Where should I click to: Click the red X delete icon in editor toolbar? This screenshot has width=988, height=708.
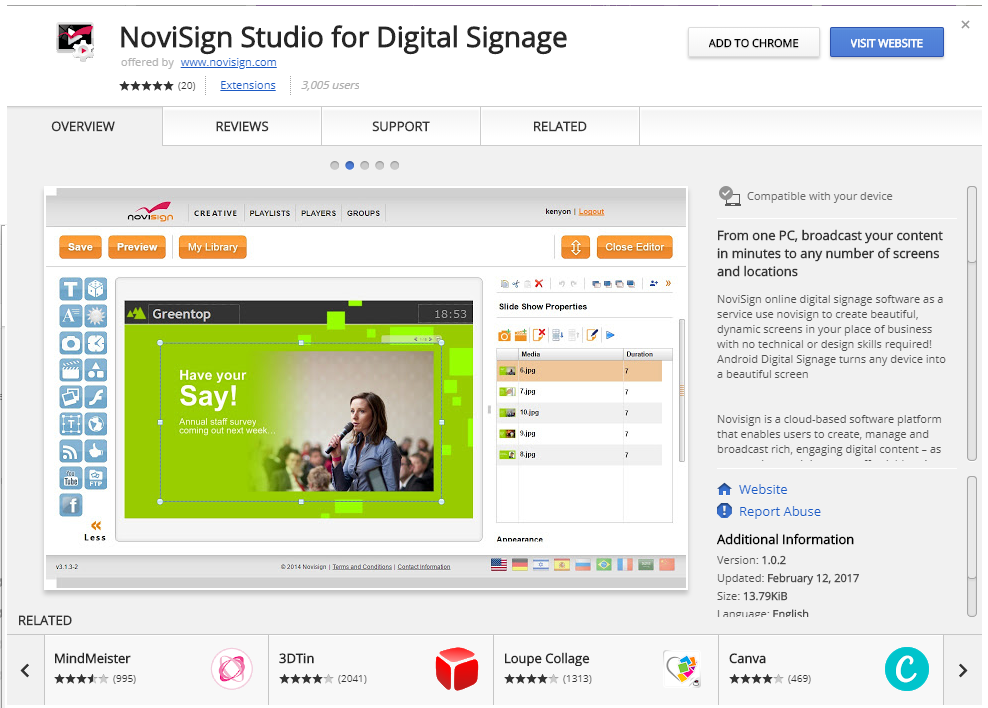(x=539, y=283)
